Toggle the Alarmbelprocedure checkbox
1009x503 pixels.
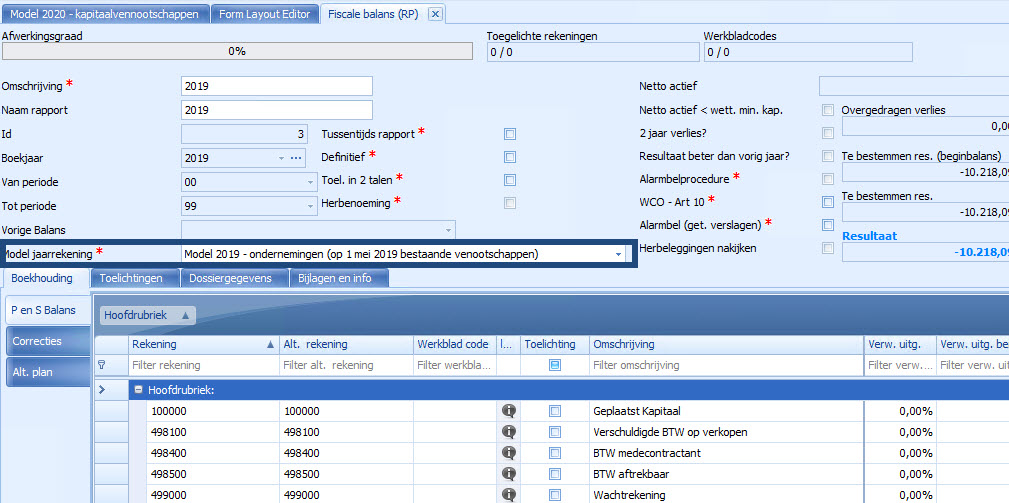coord(827,179)
